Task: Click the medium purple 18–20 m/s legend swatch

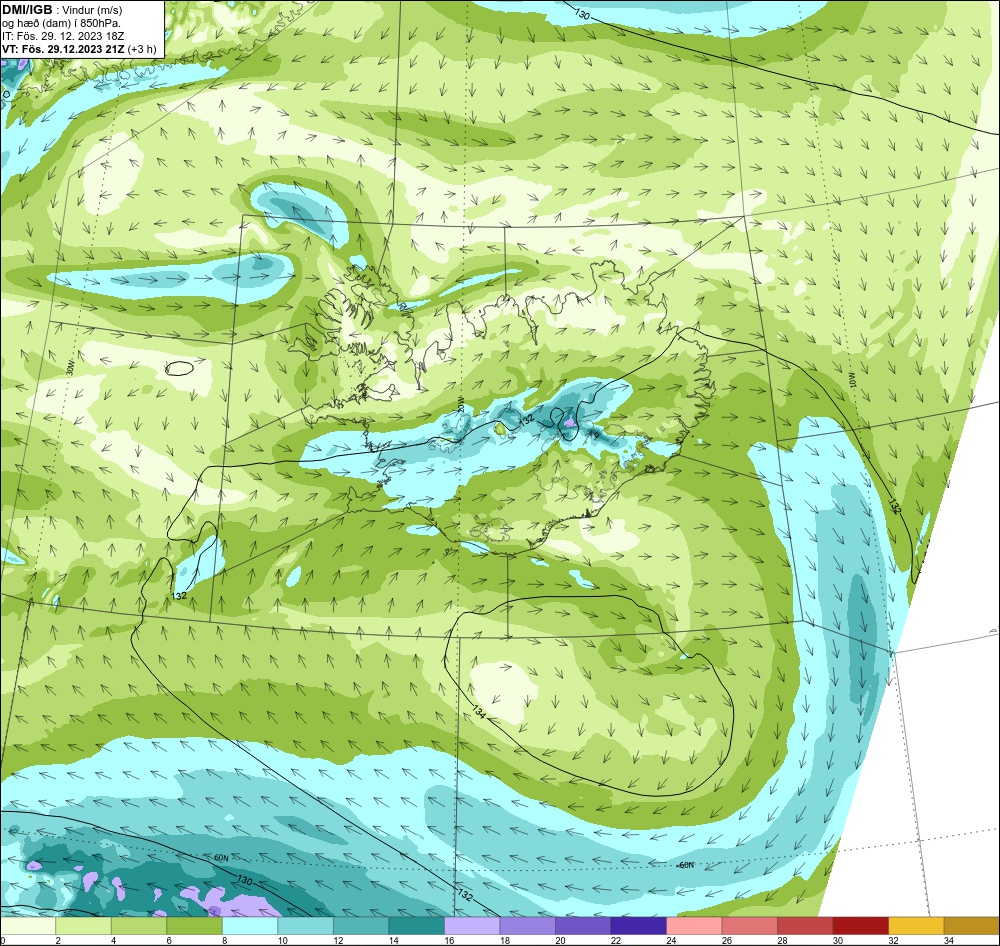Action: (527, 926)
